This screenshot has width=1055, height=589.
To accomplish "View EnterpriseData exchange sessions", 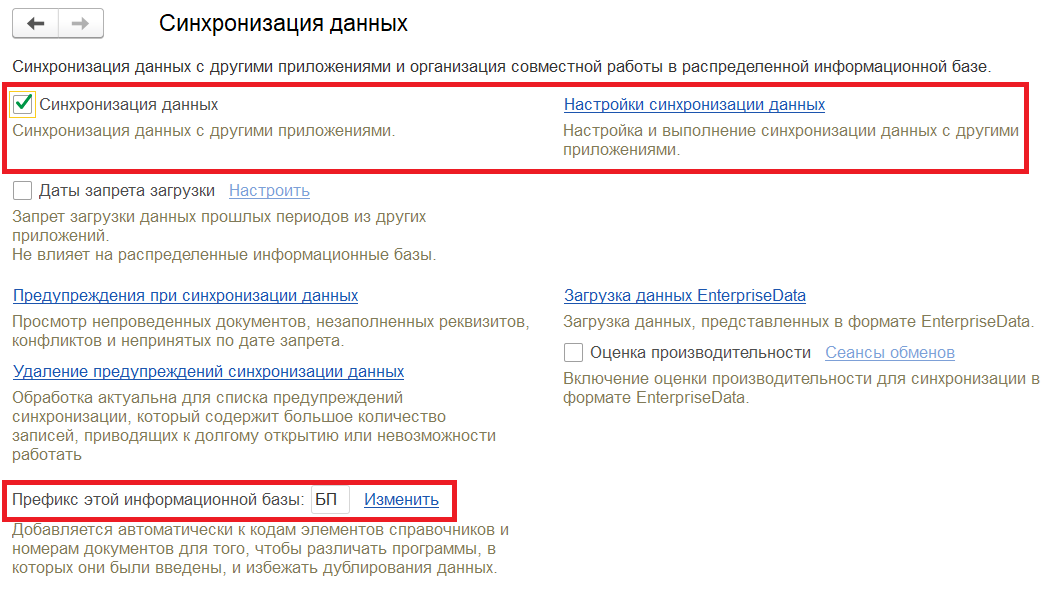I will point(889,352).
